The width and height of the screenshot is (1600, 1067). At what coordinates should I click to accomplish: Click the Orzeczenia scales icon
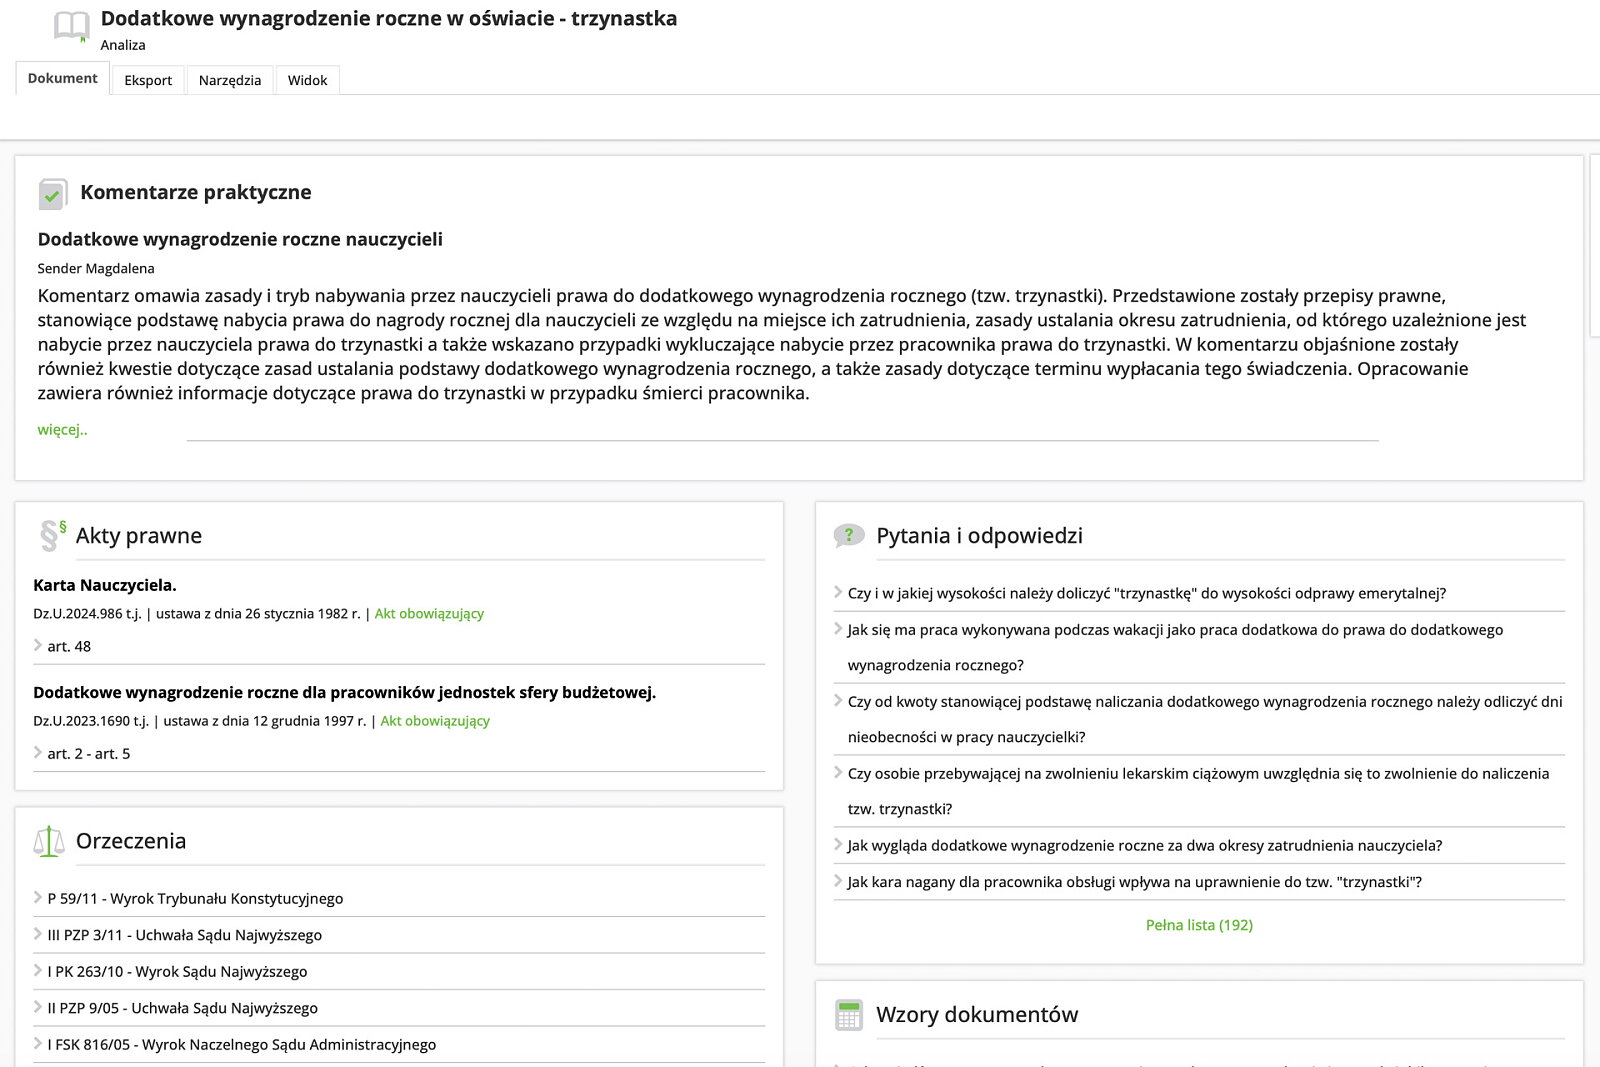(49, 842)
